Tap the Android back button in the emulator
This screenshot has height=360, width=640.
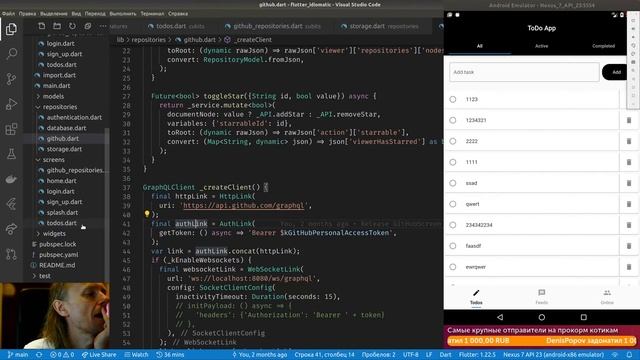pyautogui.click(x=500, y=317)
